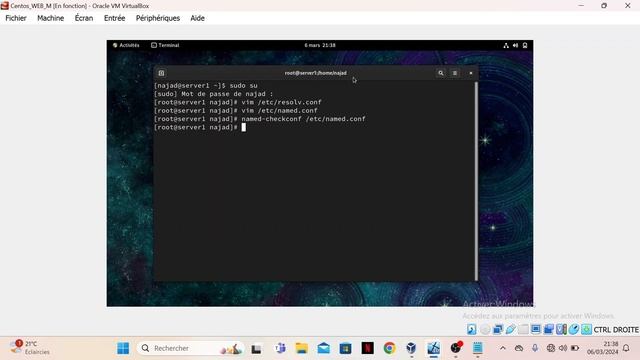Image resolution: width=640 pixels, height=360 pixels.
Task: Open Microsoft Teams from the taskbar
Action: coord(280,348)
